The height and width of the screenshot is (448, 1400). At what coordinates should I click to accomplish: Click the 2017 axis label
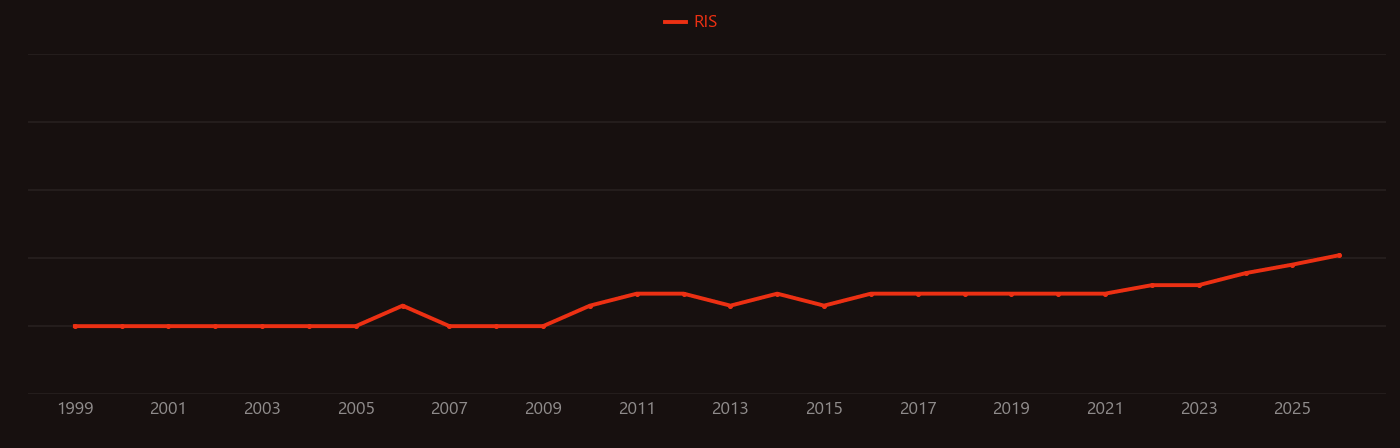918,408
